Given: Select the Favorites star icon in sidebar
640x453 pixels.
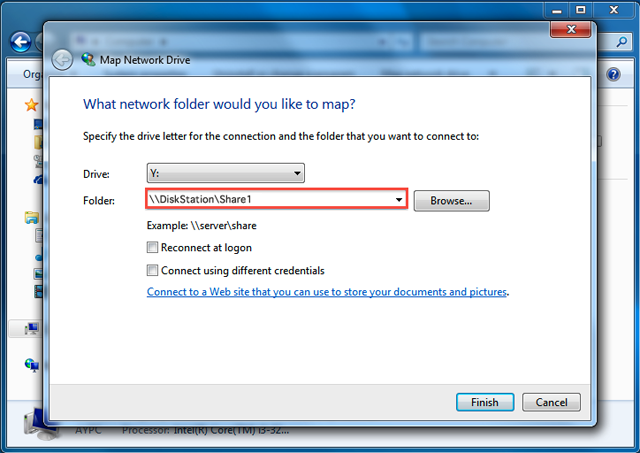Looking at the screenshot, I should click(31, 105).
